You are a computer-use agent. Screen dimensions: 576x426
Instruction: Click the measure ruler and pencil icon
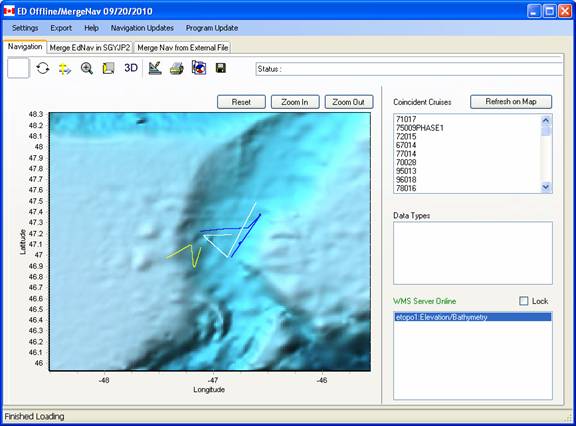point(155,68)
